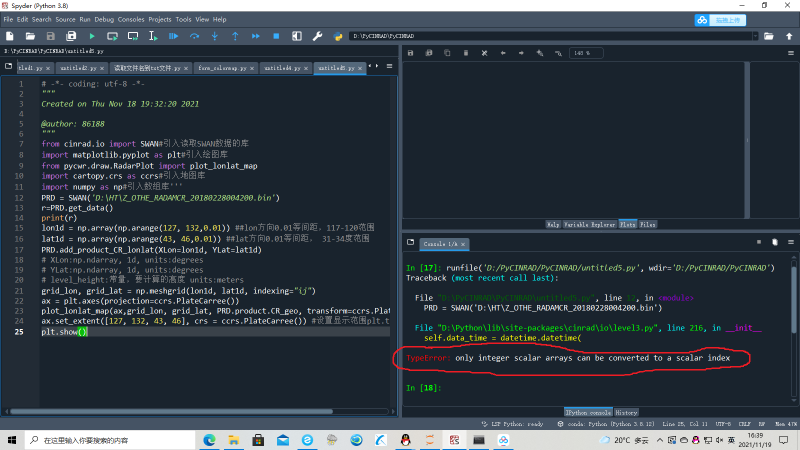This screenshot has height=450, width=800.
Task: Click the Save plot icon in Plots pane
Action: pos(412,53)
